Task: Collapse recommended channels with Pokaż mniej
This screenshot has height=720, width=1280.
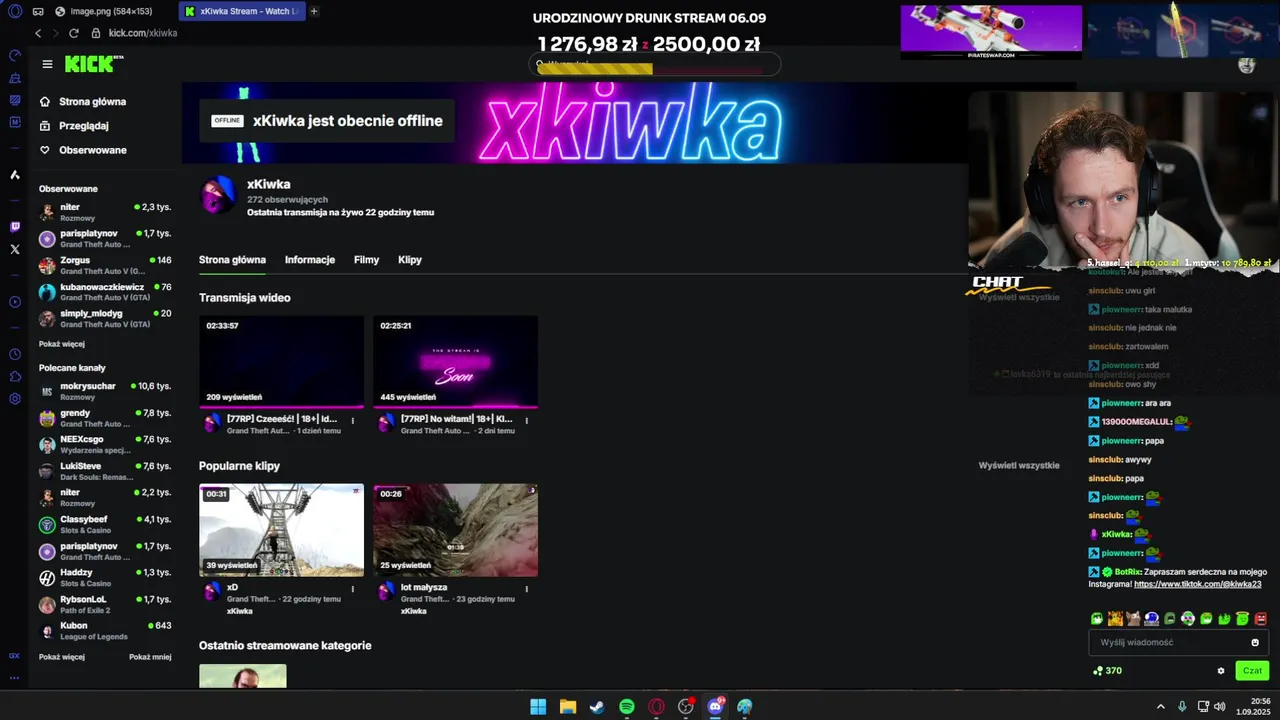Action: pyautogui.click(x=150, y=657)
